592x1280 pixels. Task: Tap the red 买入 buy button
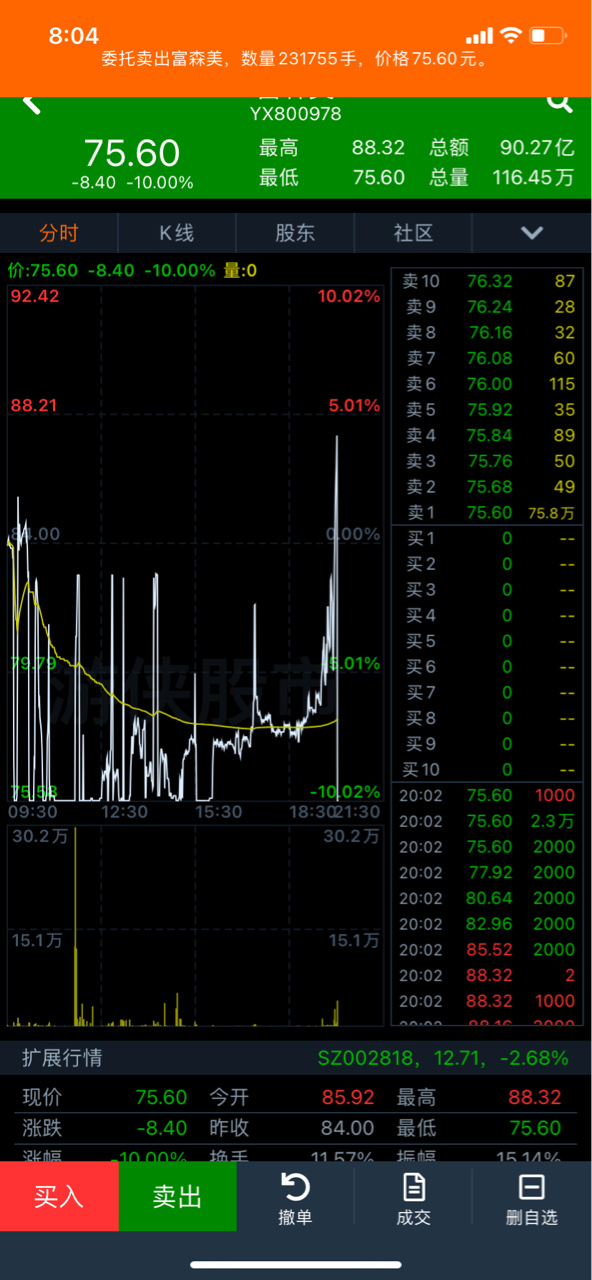click(59, 1196)
